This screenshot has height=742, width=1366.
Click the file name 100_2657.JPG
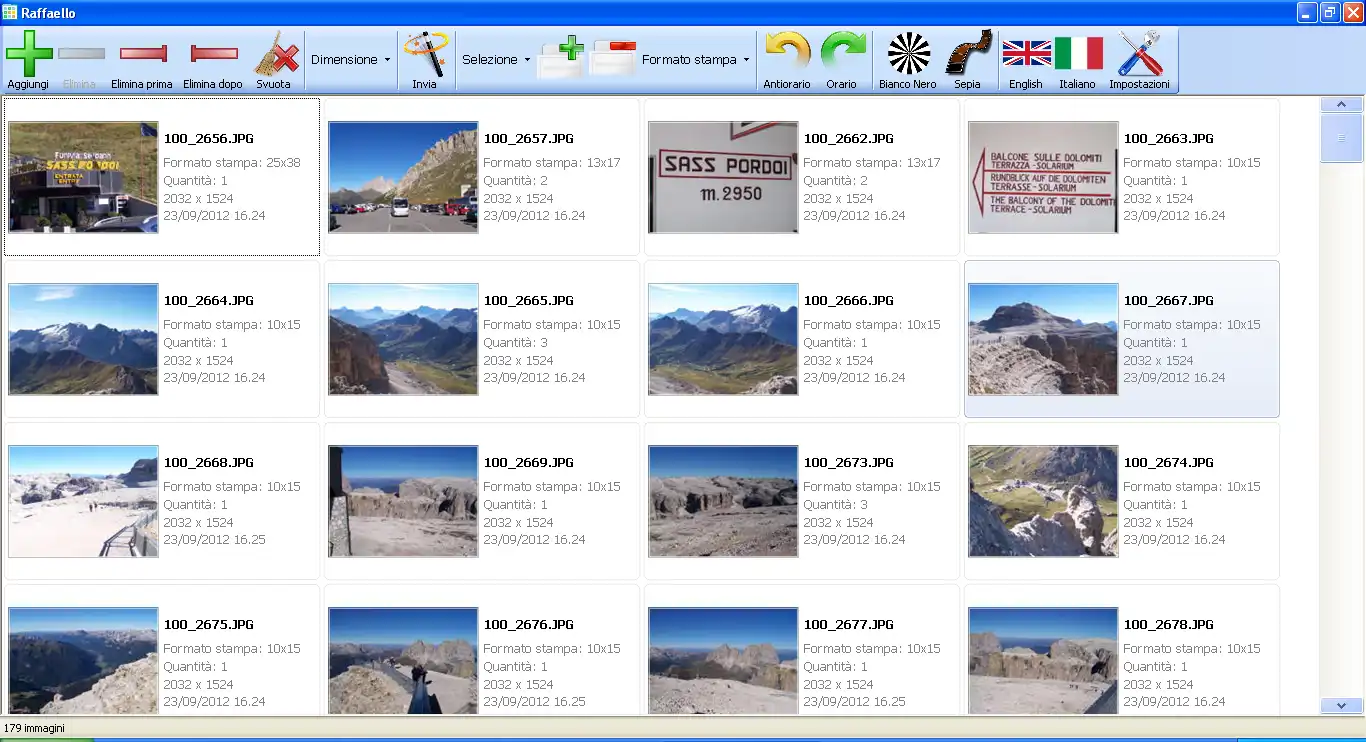click(528, 139)
